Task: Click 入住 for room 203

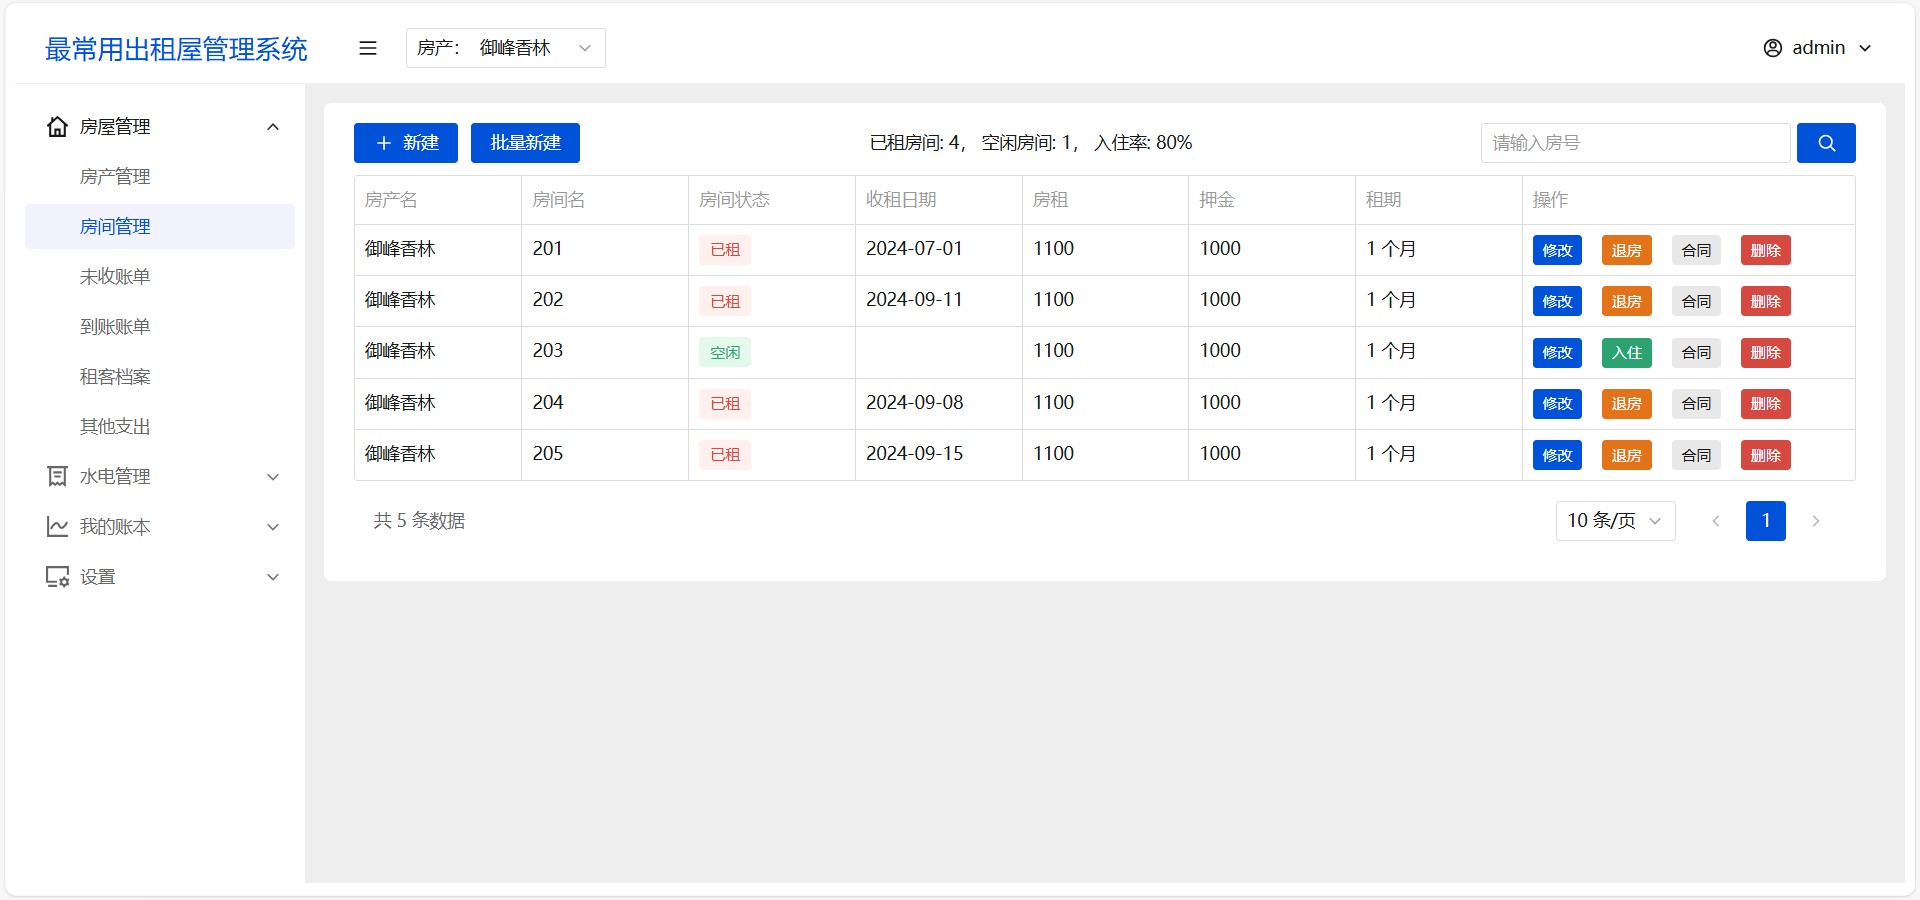Action: (1627, 352)
